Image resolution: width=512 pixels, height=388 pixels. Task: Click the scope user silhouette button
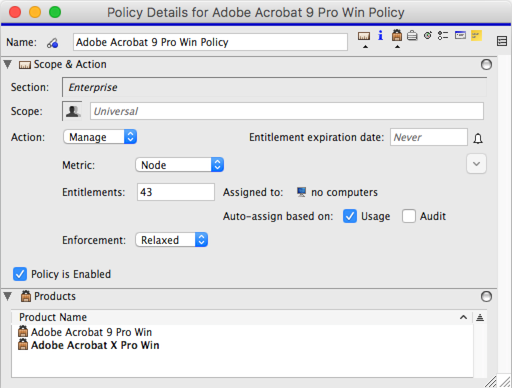click(72, 111)
